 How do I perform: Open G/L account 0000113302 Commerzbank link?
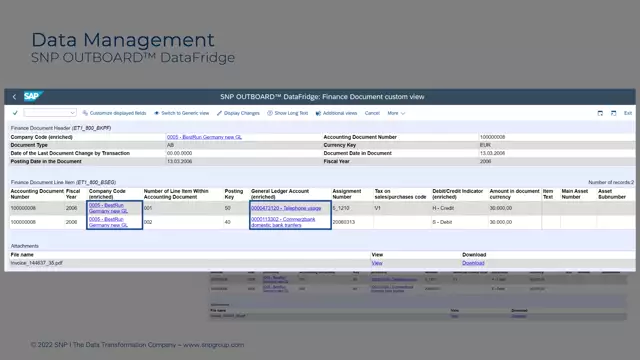[283, 222]
